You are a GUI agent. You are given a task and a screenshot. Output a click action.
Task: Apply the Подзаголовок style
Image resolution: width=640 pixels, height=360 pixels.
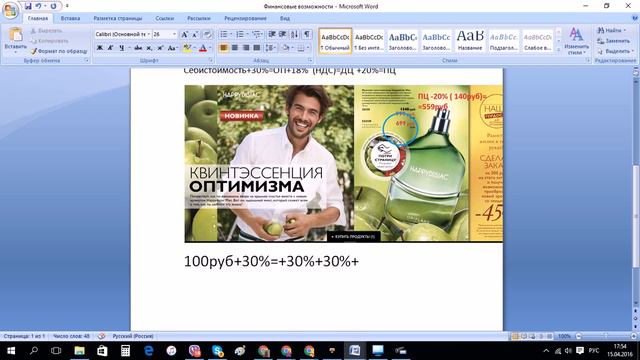pyautogui.click(x=503, y=41)
